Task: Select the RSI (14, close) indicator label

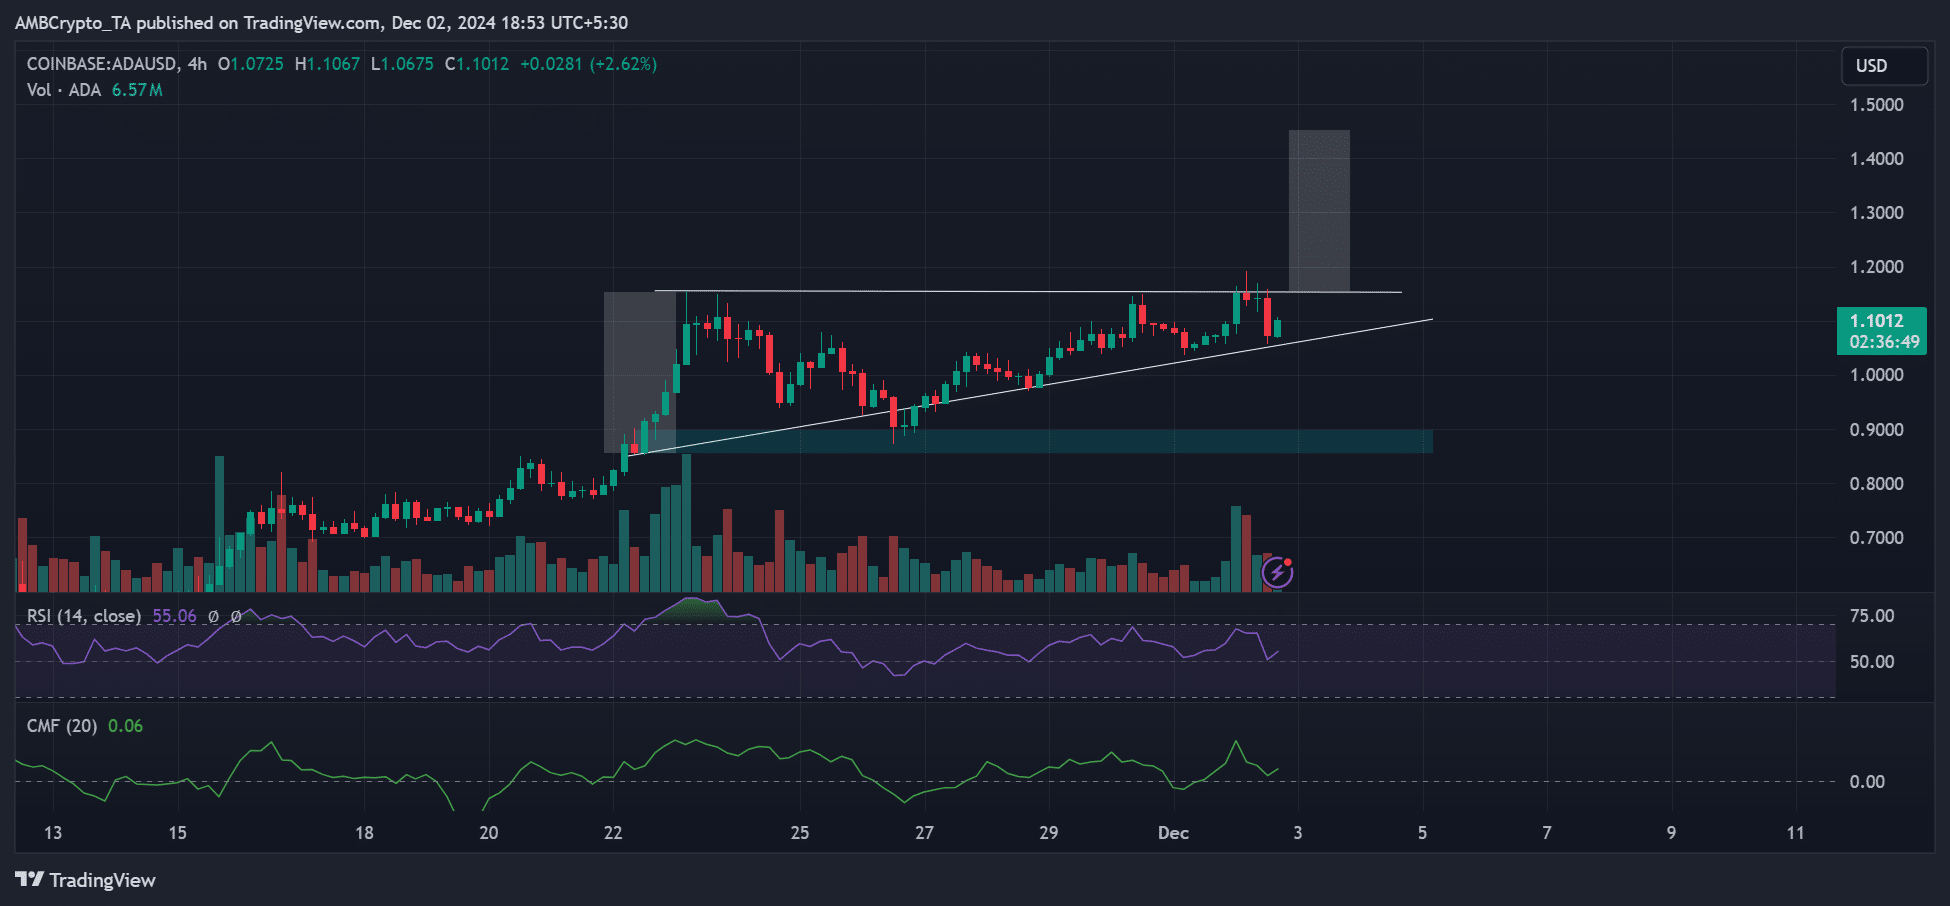Action: click(x=84, y=616)
